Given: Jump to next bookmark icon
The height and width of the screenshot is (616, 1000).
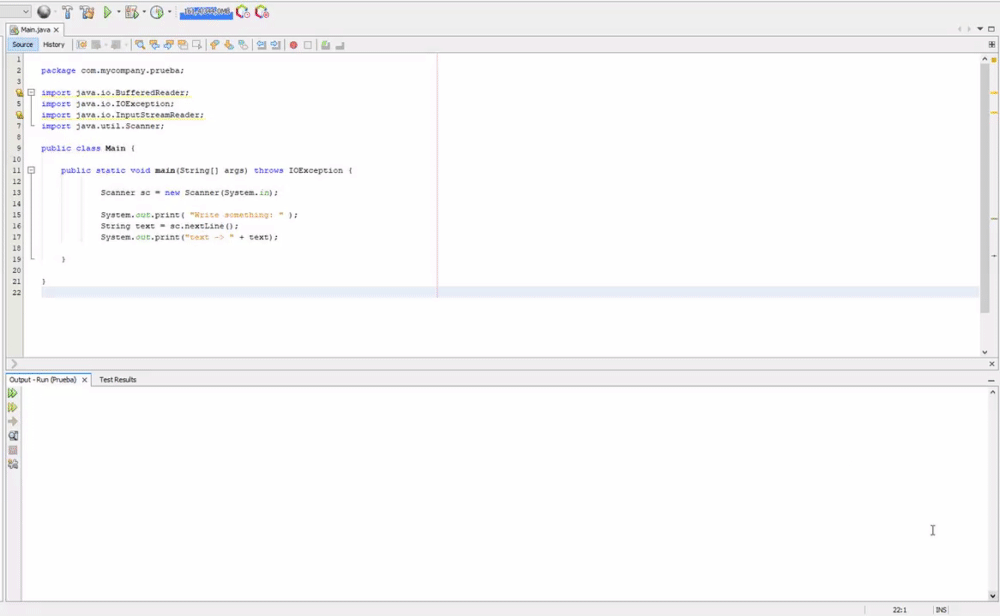Looking at the screenshot, I should tap(228, 45).
